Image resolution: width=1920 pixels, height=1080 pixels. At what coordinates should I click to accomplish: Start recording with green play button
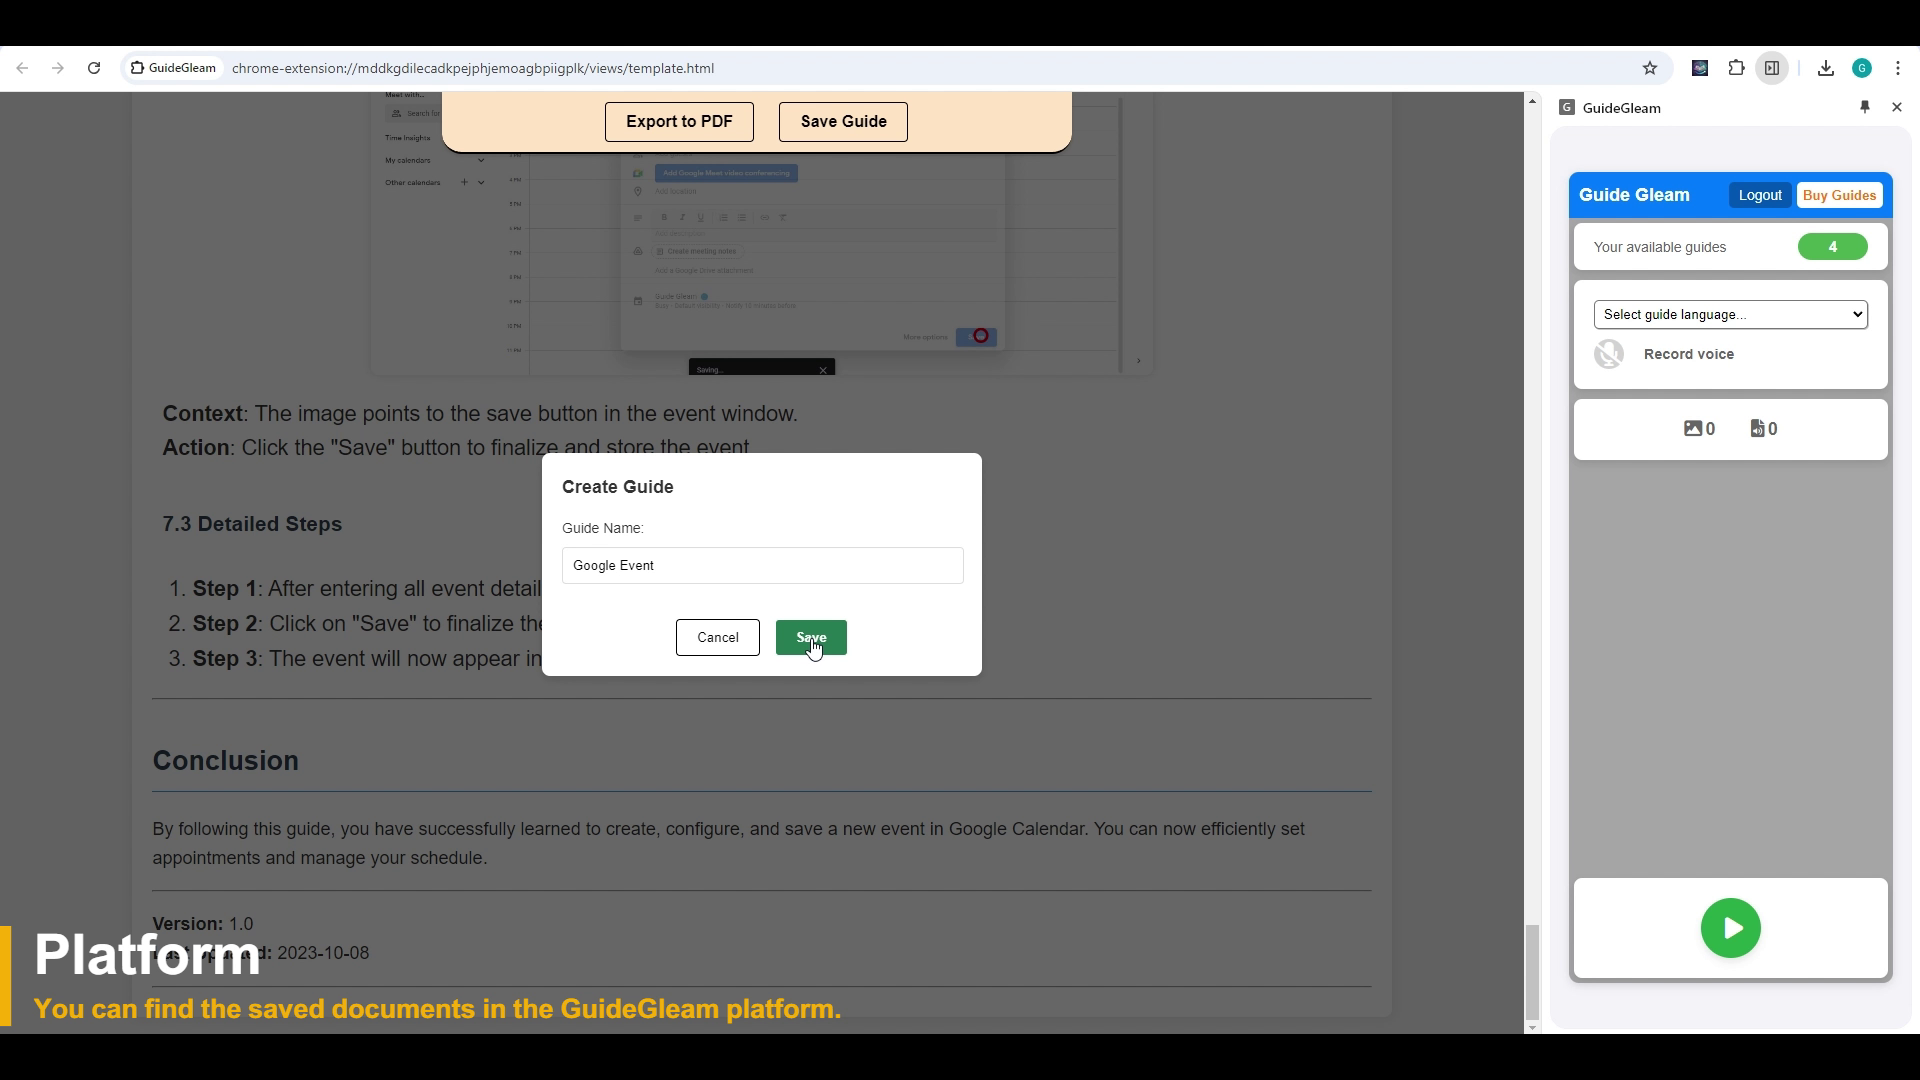[x=1730, y=928]
